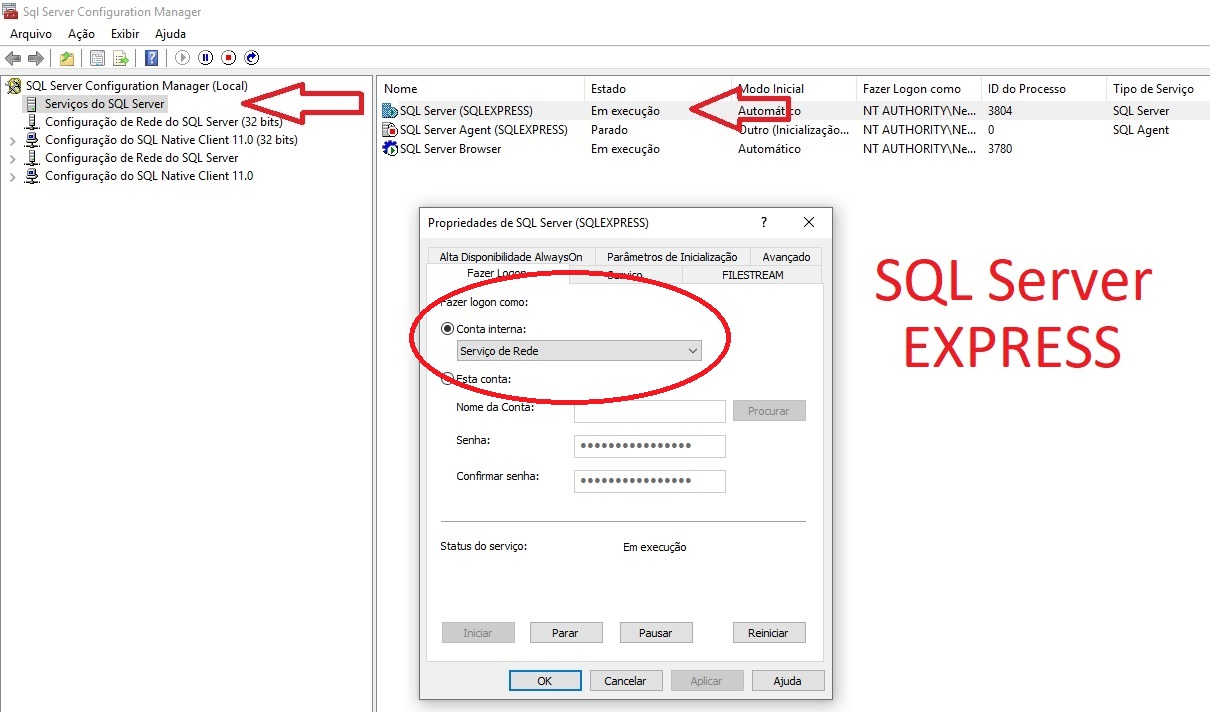
Task: Switch to the FILESTREAM tab
Action: pyautogui.click(x=752, y=275)
